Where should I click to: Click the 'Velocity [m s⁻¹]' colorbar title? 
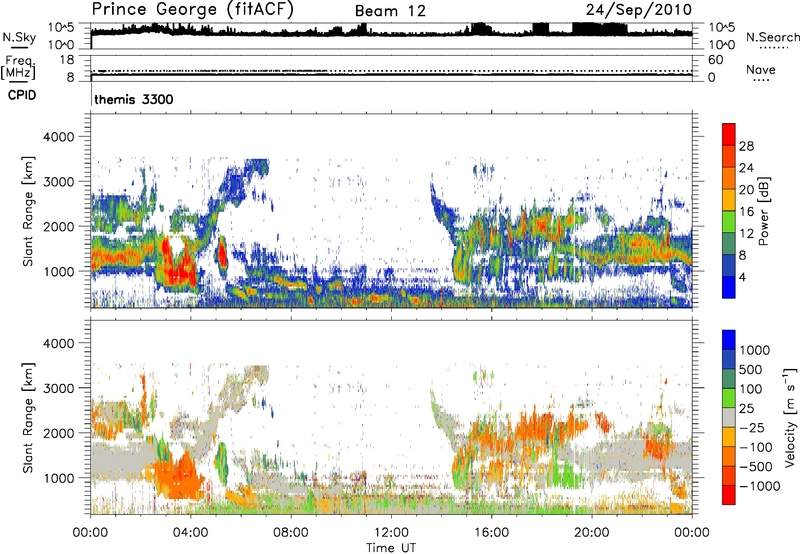click(790, 417)
